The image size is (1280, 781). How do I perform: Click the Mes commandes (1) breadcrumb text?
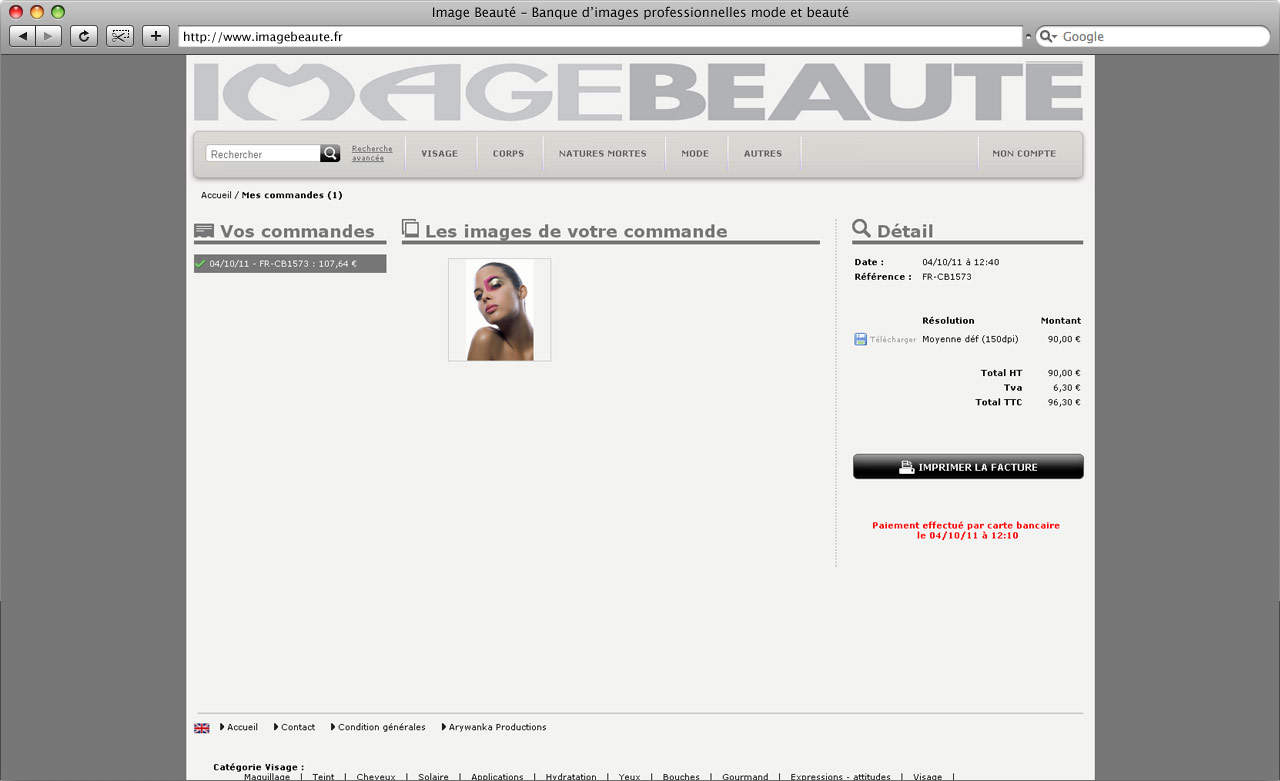(292, 195)
